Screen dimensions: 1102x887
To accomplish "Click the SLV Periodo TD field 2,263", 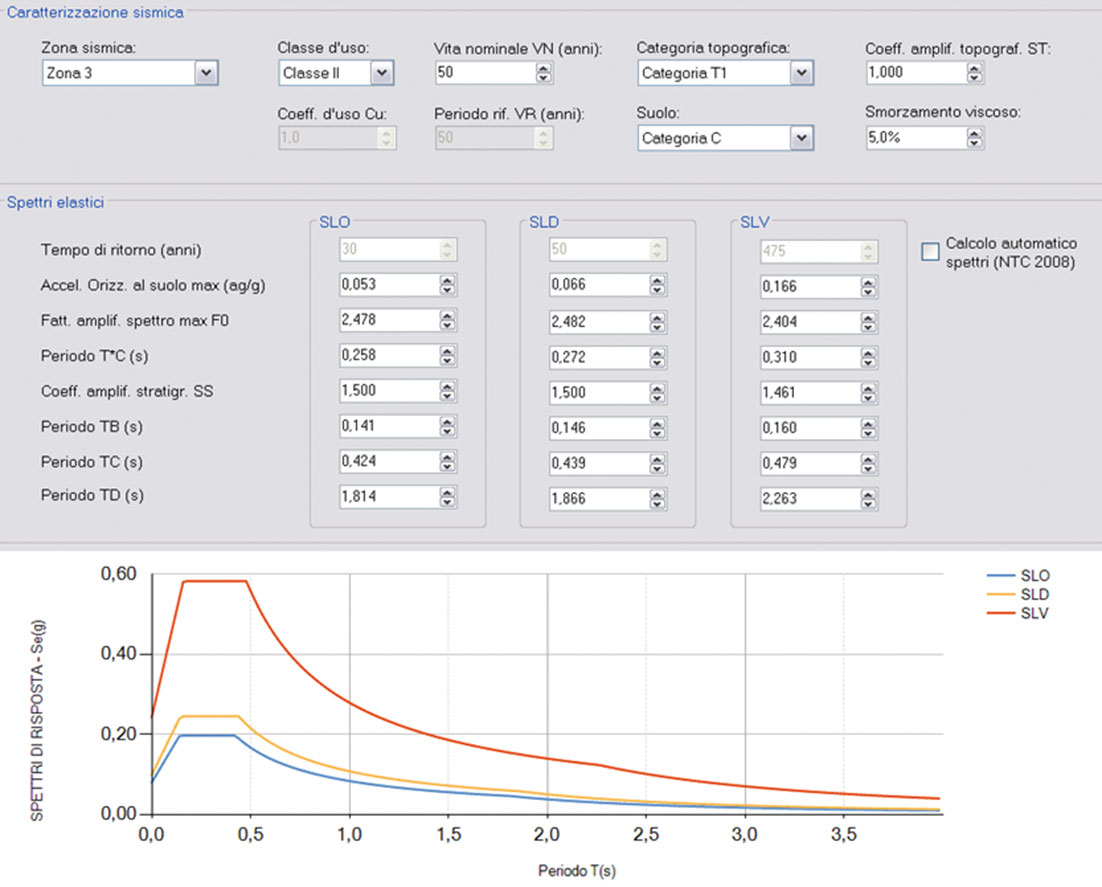I will 810,499.
